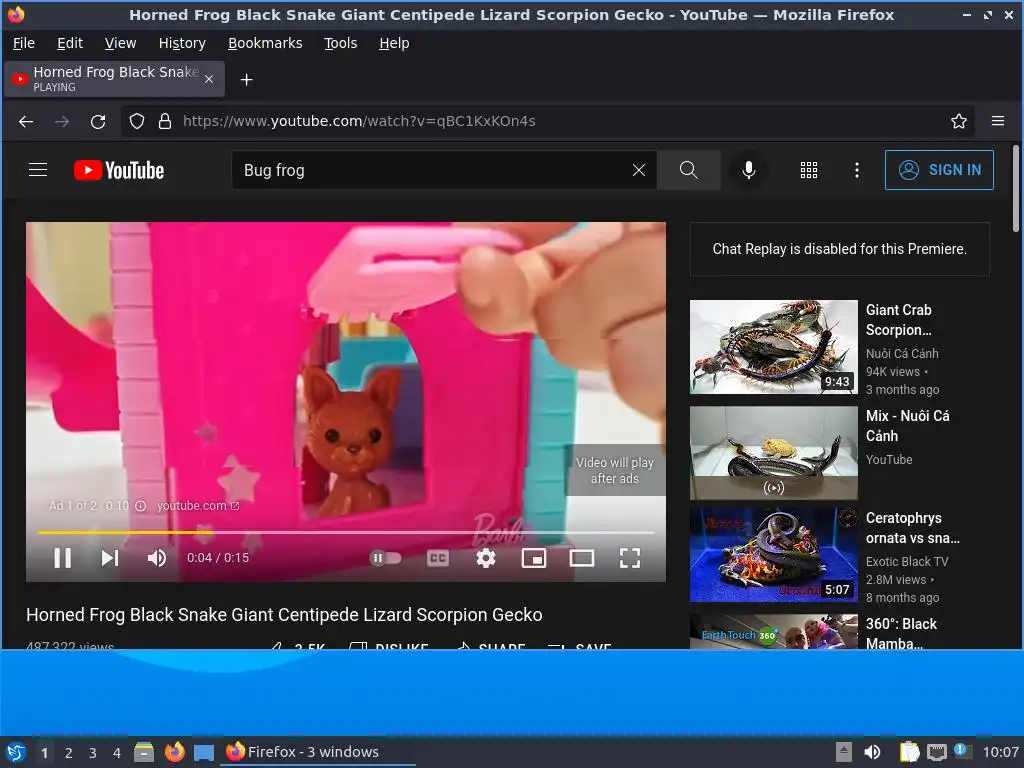Switch to theater mode
The image size is (1024, 768).
tap(581, 558)
